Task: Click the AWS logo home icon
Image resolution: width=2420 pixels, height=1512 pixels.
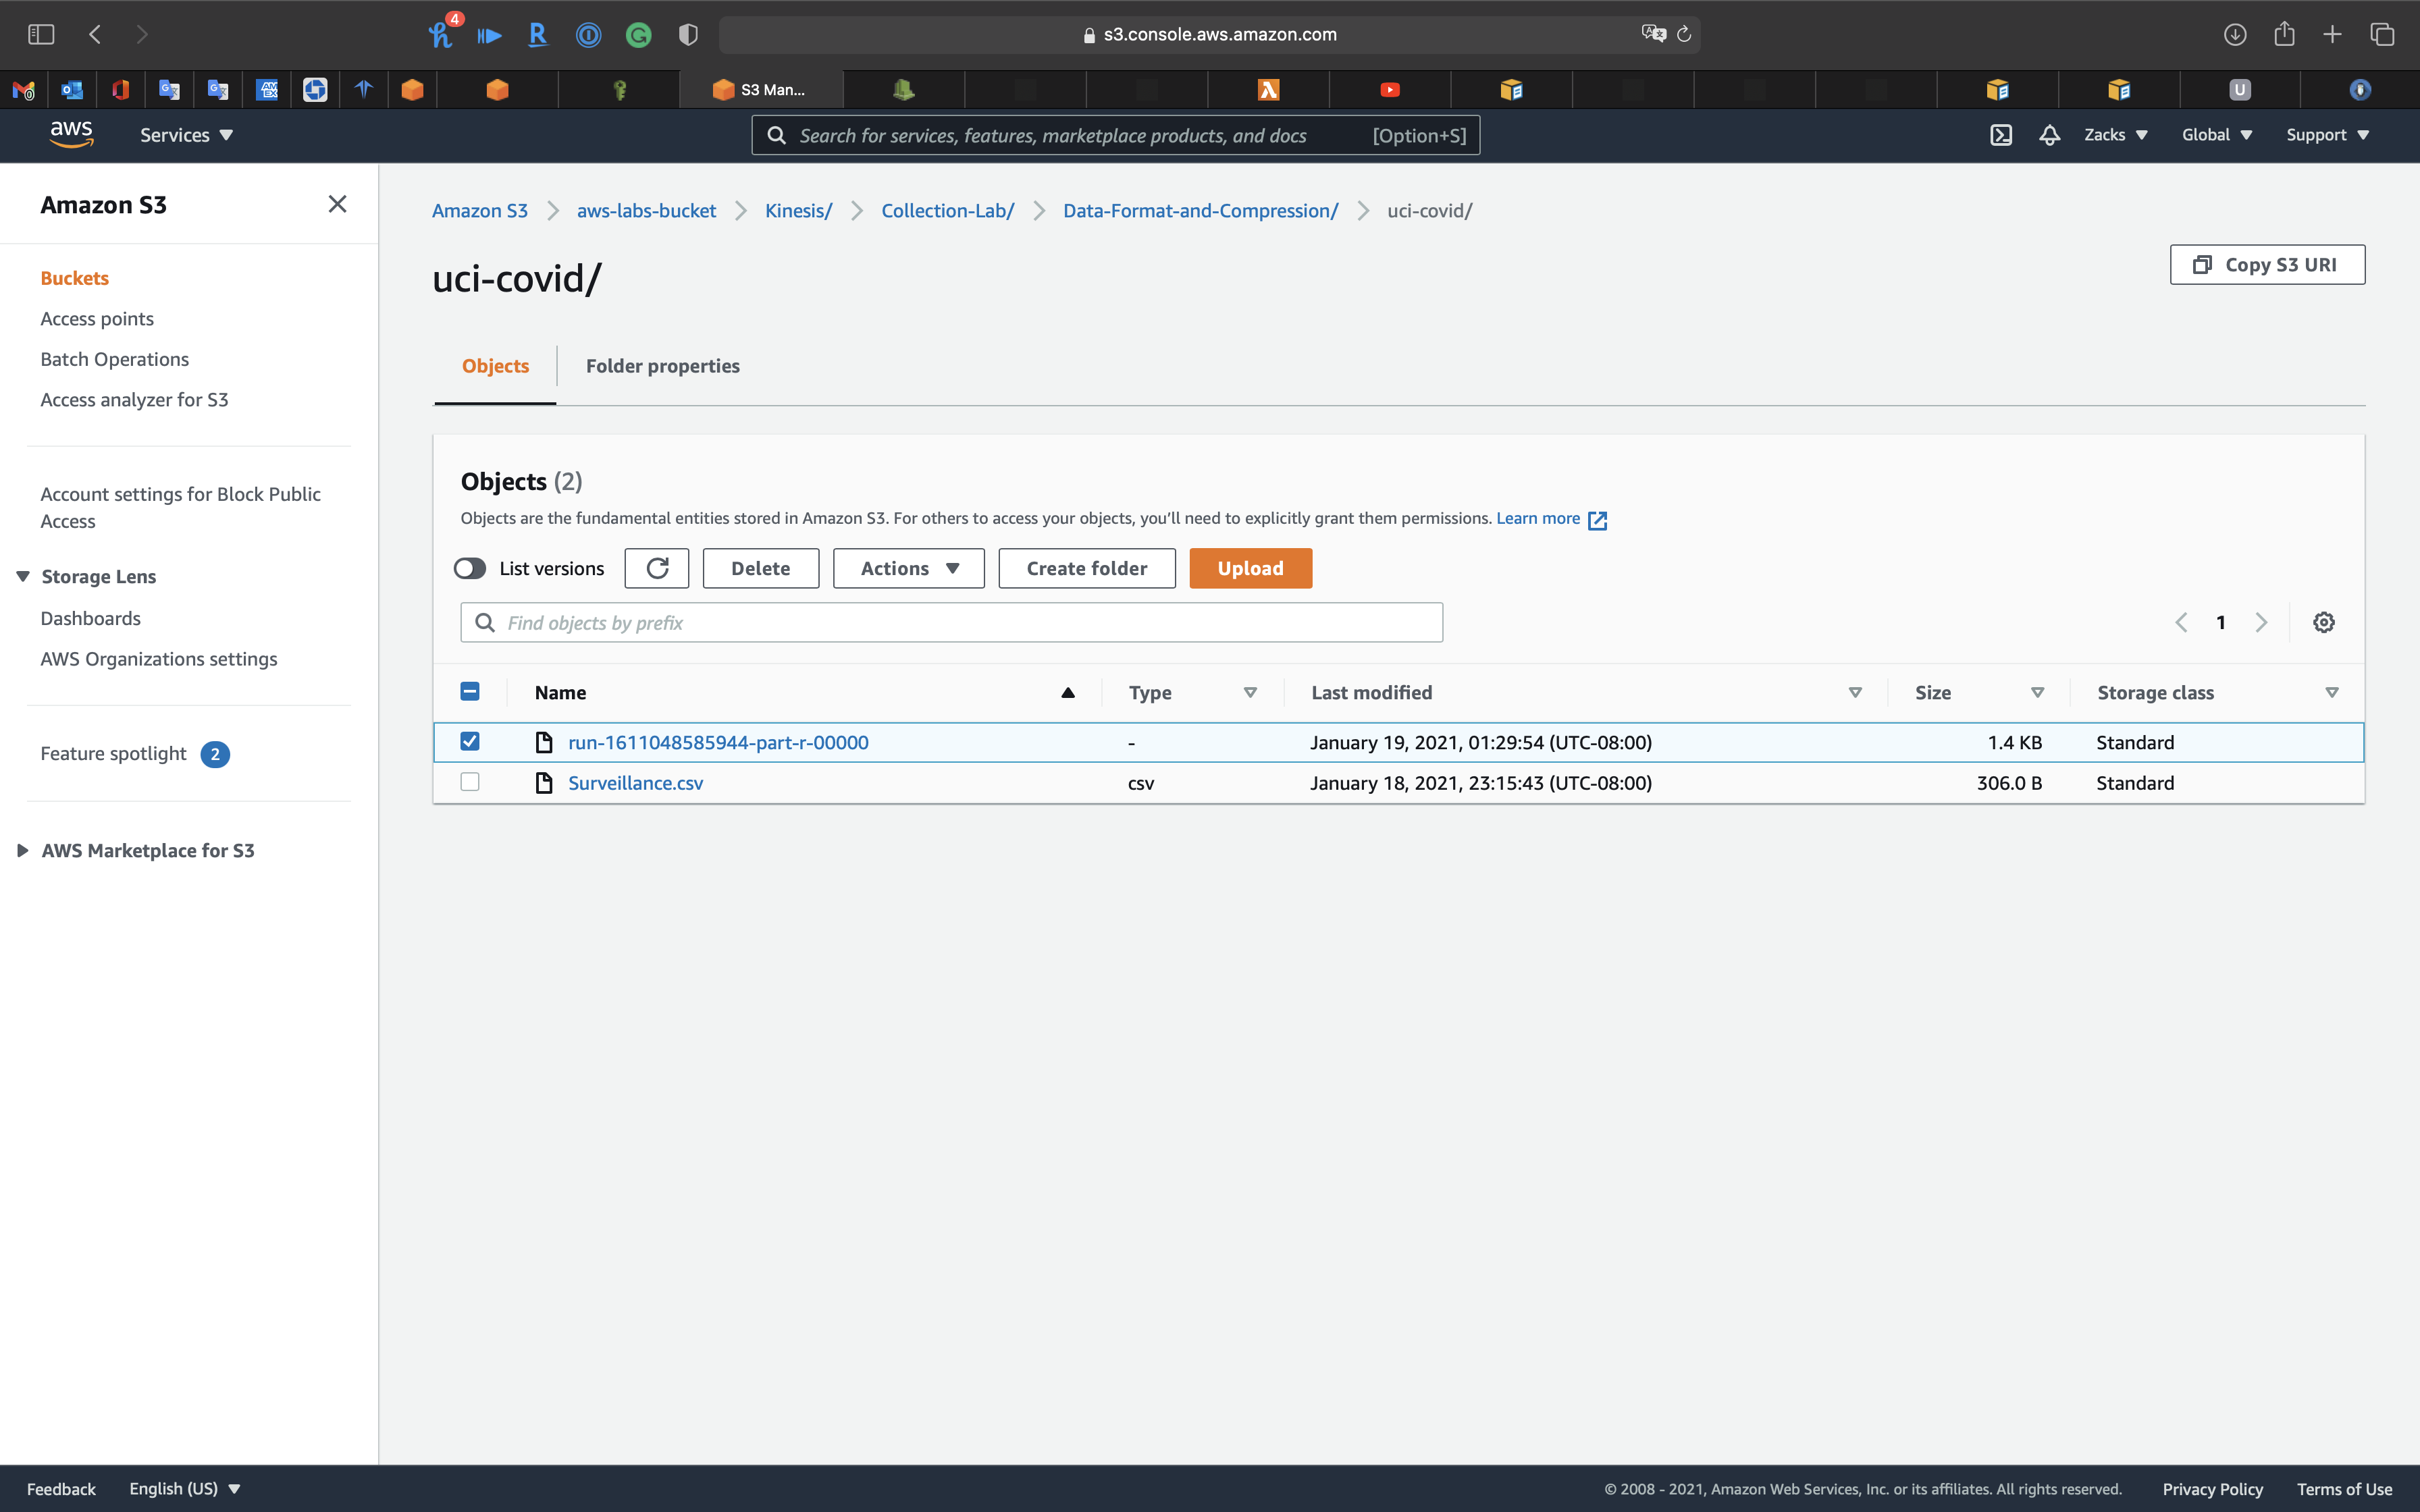Action: [71, 134]
